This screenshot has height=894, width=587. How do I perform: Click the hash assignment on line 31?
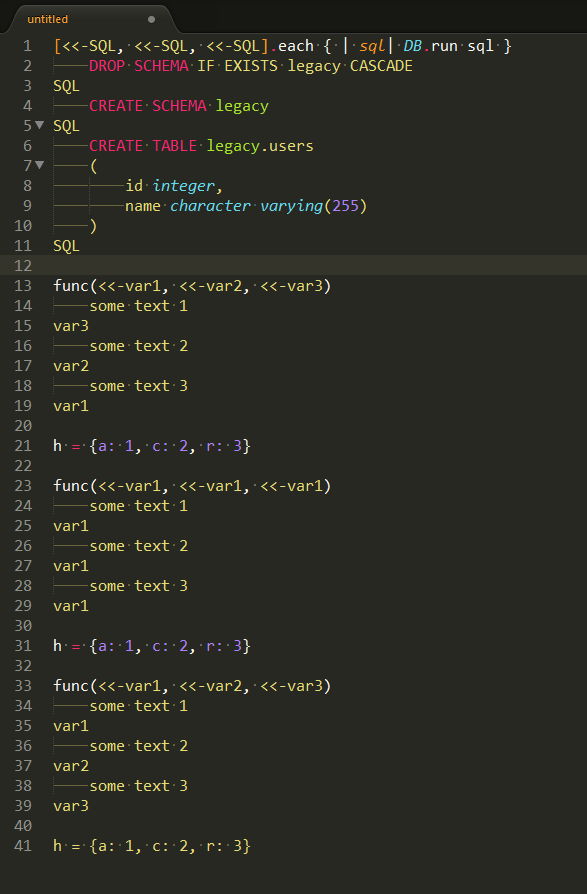152,645
